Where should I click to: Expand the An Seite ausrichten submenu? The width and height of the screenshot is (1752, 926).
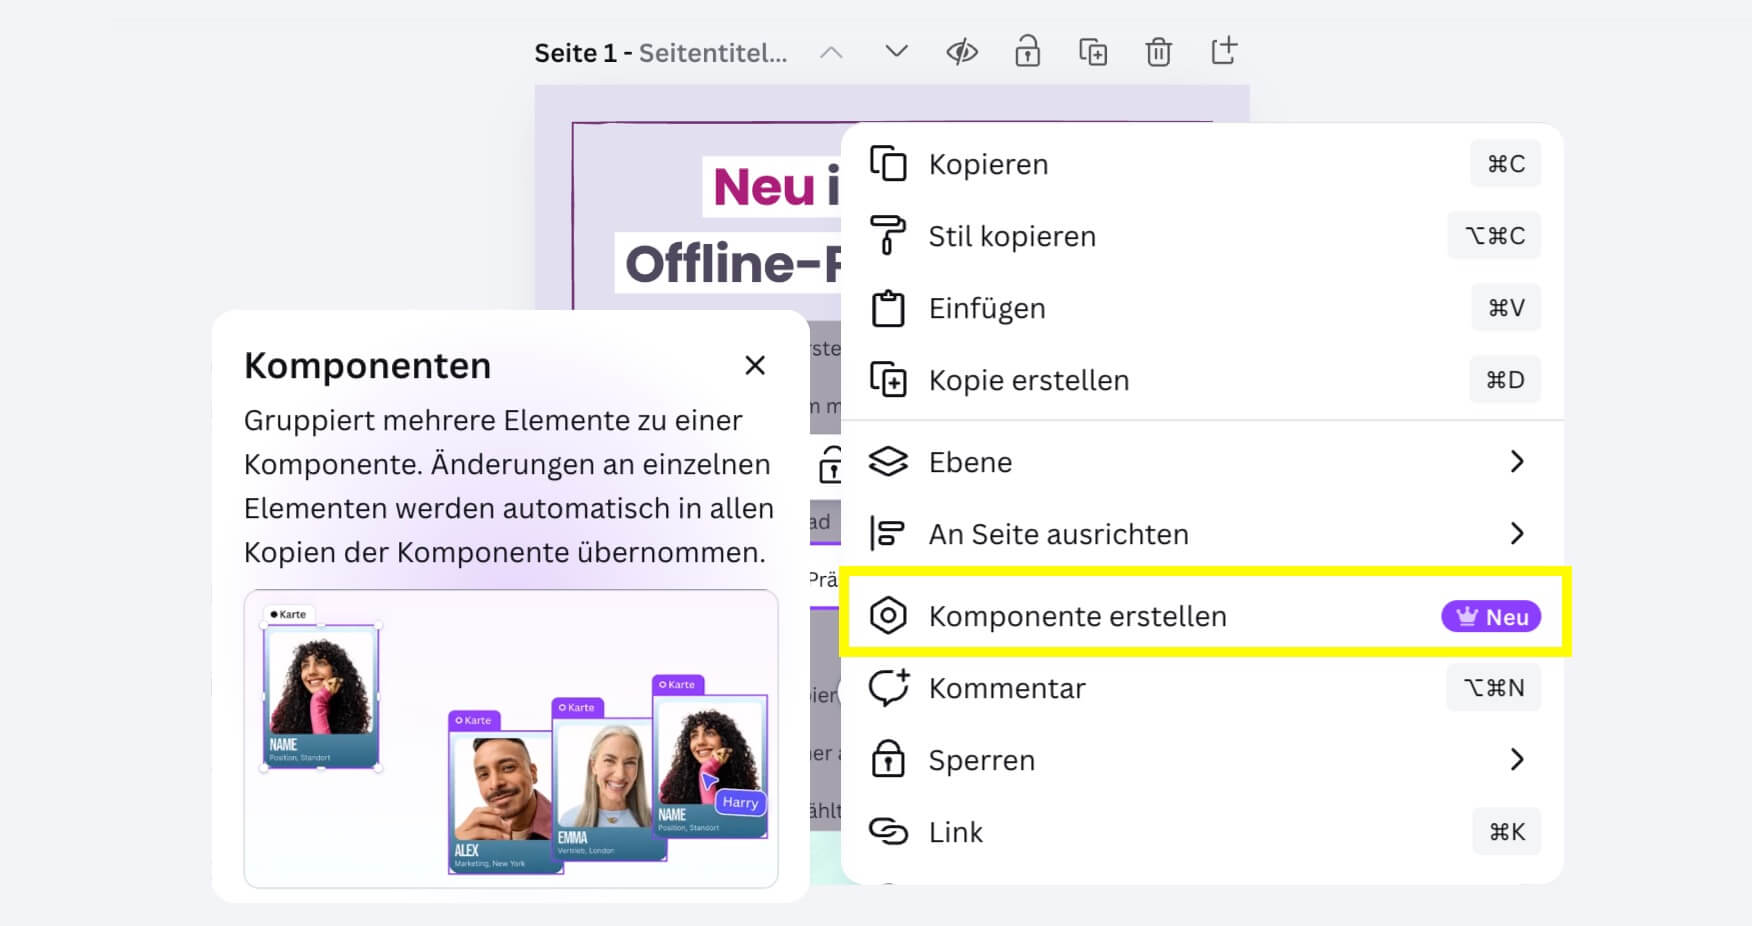pyautogui.click(x=1517, y=534)
